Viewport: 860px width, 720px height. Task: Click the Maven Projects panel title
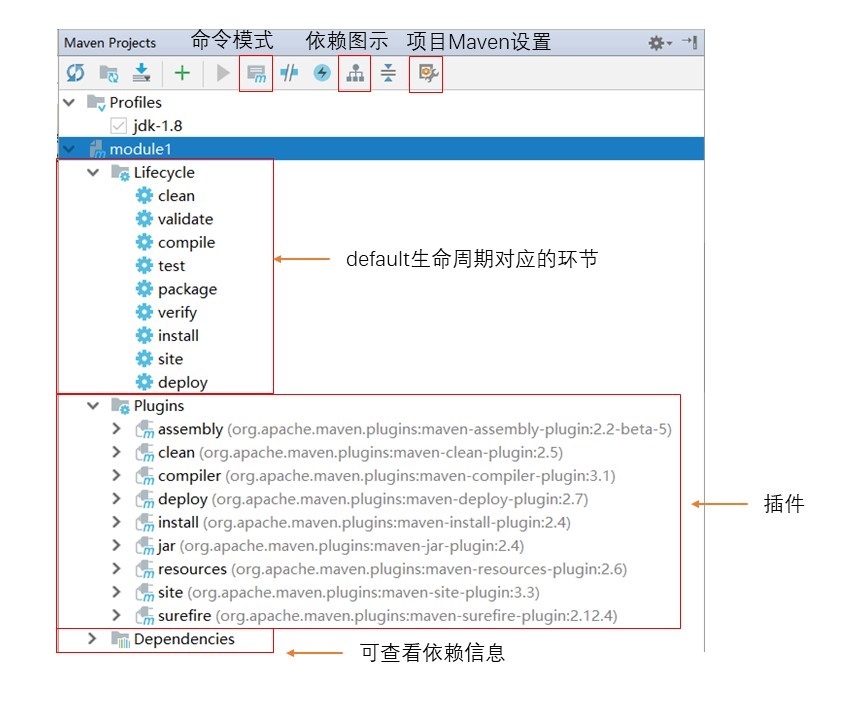[x=110, y=43]
